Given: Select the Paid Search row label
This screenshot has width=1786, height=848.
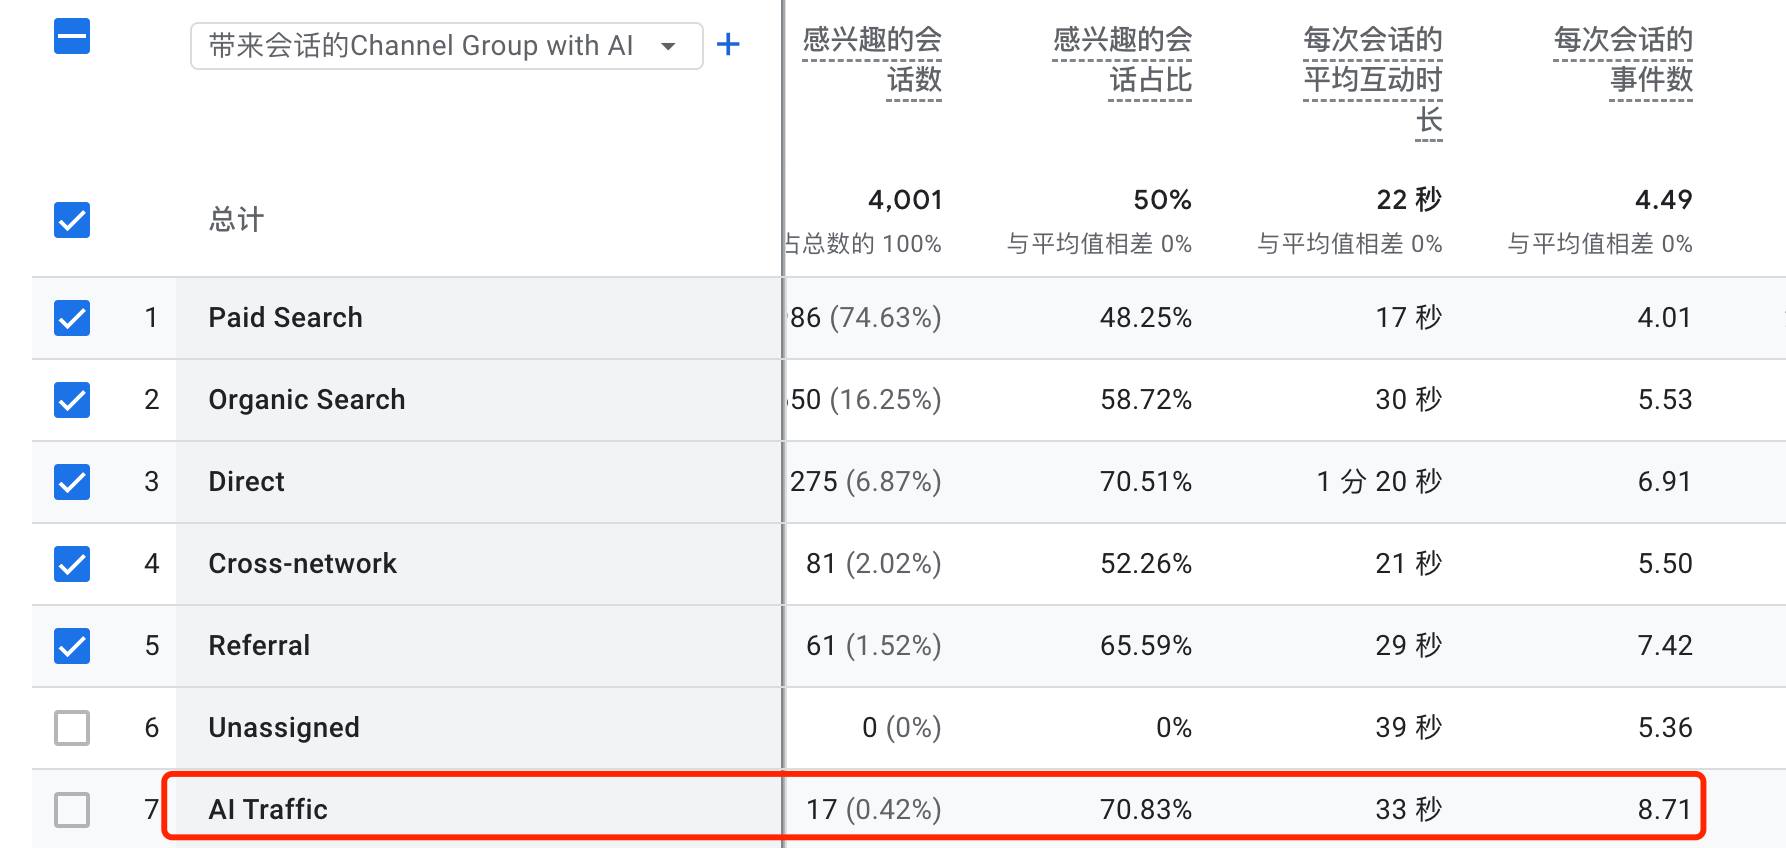Looking at the screenshot, I should click(285, 317).
